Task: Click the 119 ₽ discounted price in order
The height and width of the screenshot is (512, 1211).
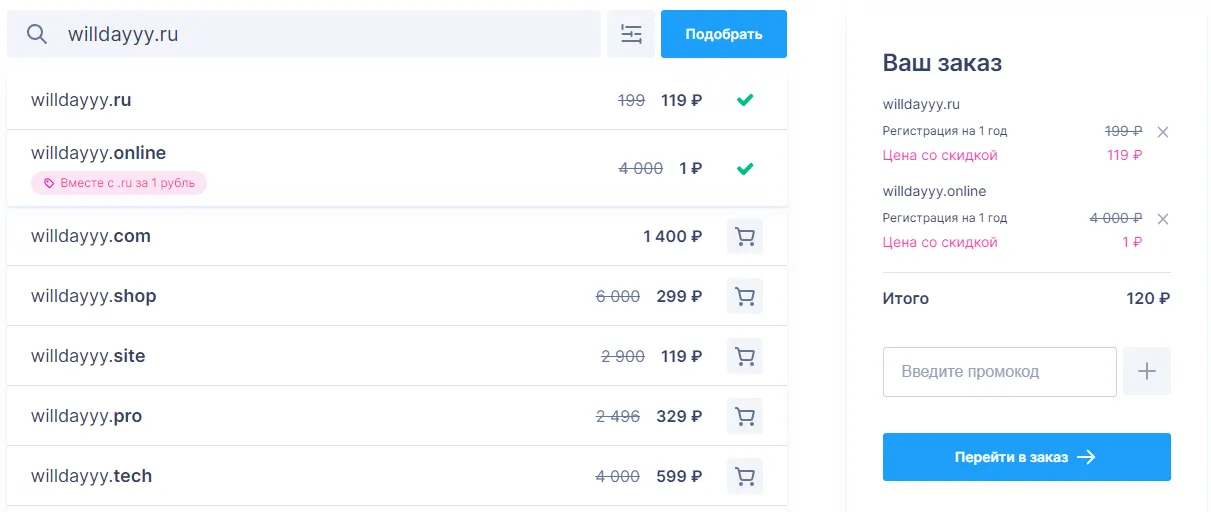Action: pos(1125,155)
